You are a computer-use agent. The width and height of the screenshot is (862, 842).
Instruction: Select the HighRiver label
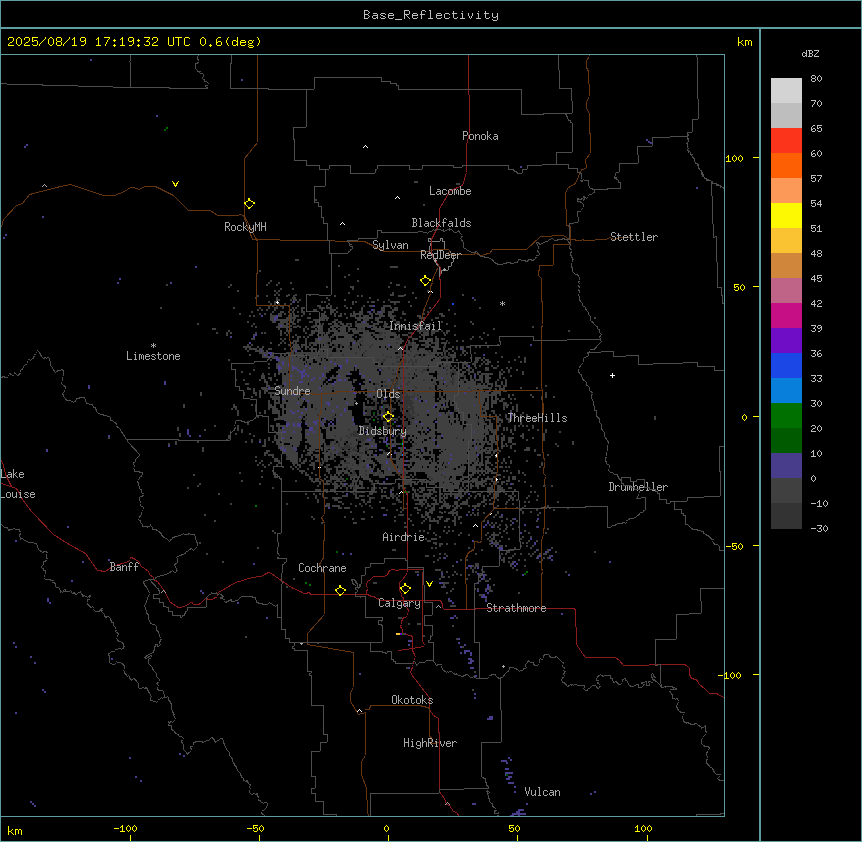[x=430, y=743]
